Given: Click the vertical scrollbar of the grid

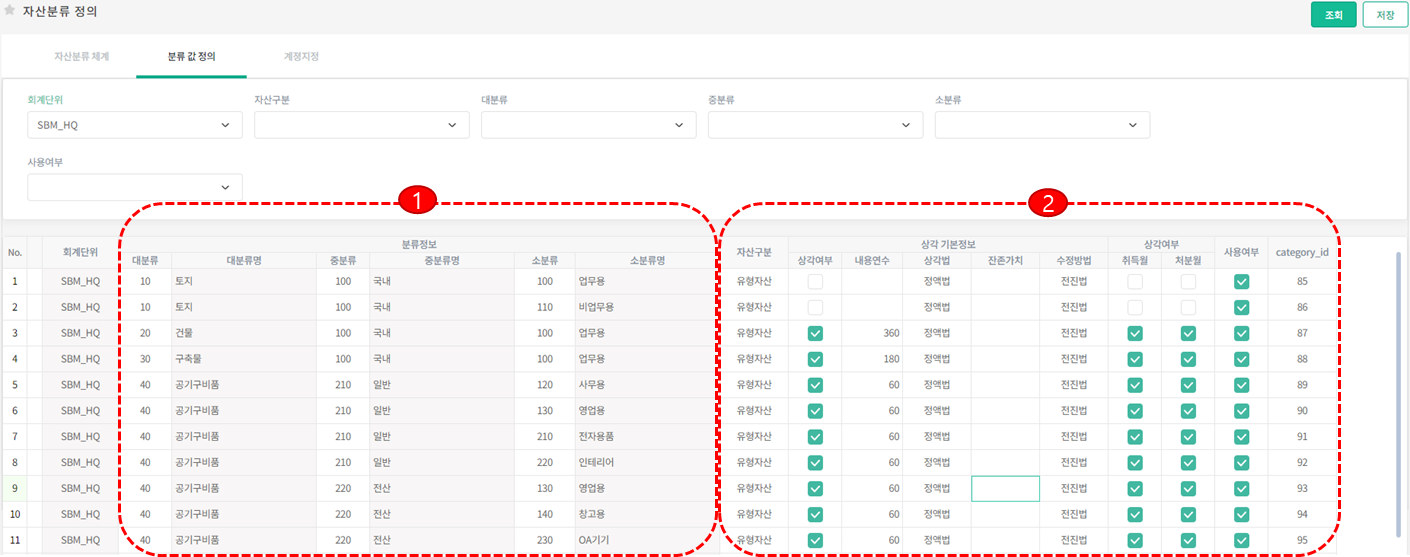Looking at the screenshot, I should point(1397,390).
